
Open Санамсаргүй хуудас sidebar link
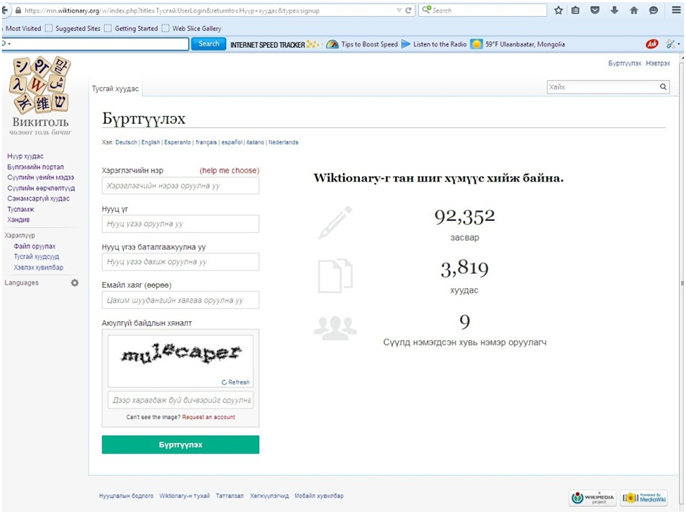(38, 199)
